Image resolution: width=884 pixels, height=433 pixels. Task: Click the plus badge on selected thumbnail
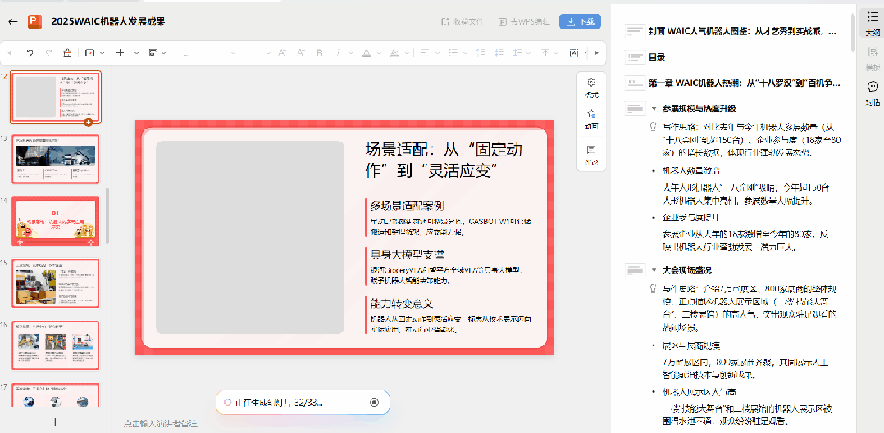88,122
